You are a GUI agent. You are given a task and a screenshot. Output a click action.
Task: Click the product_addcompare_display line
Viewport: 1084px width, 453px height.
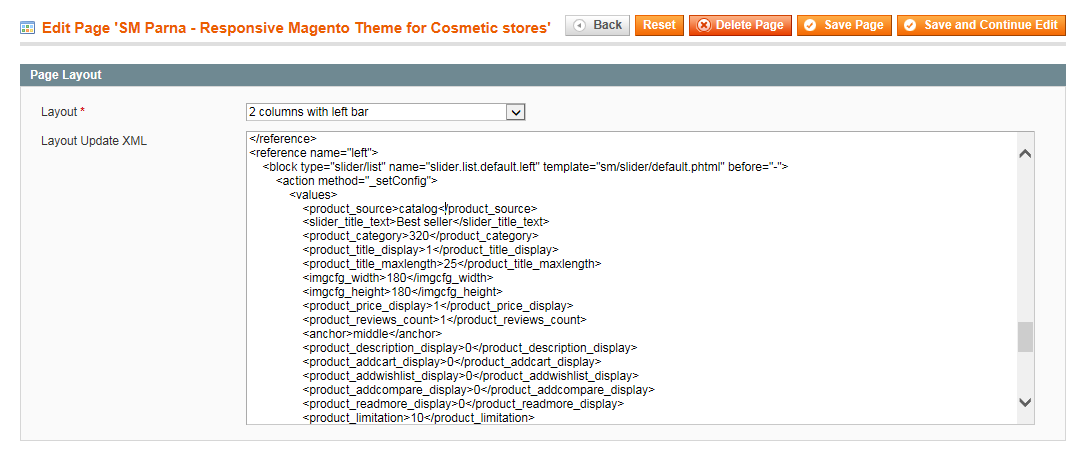click(x=478, y=388)
